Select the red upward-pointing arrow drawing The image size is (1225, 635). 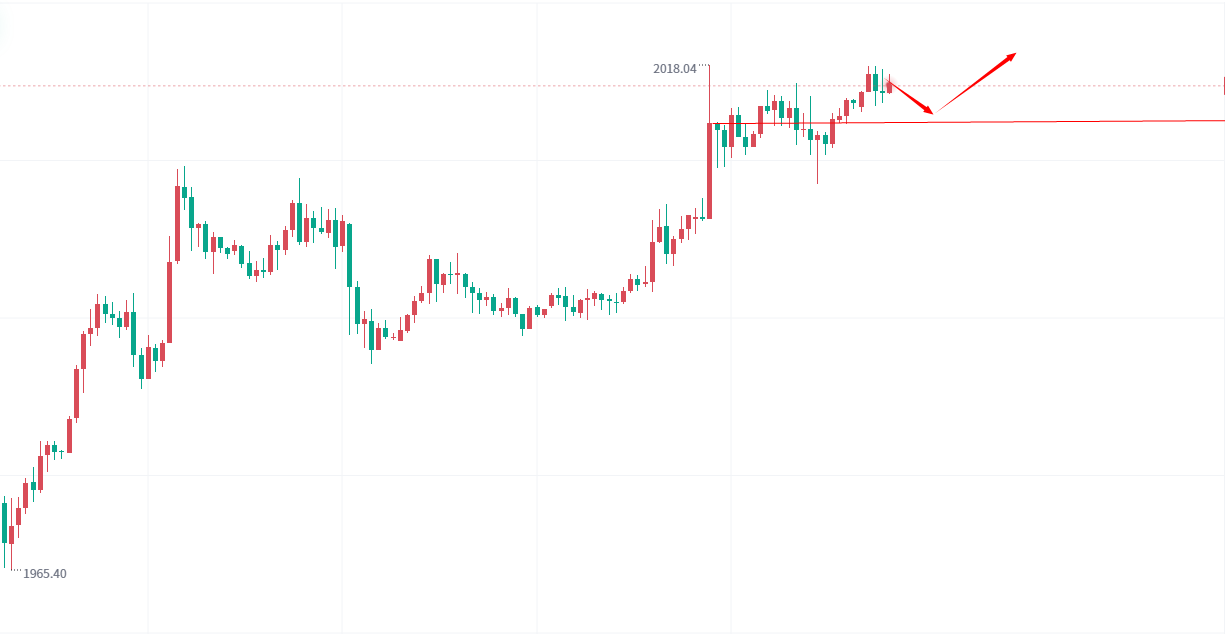pyautogui.click(x=975, y=82)
